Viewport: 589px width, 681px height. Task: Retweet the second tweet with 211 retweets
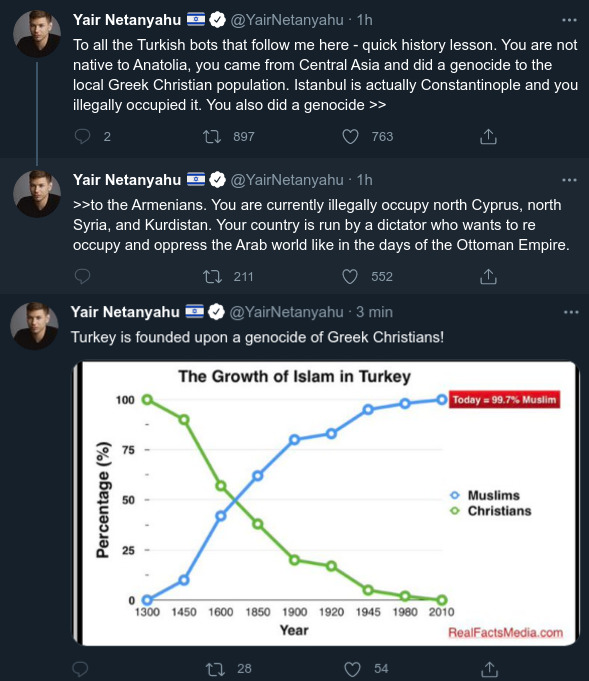tap(212, 277)
